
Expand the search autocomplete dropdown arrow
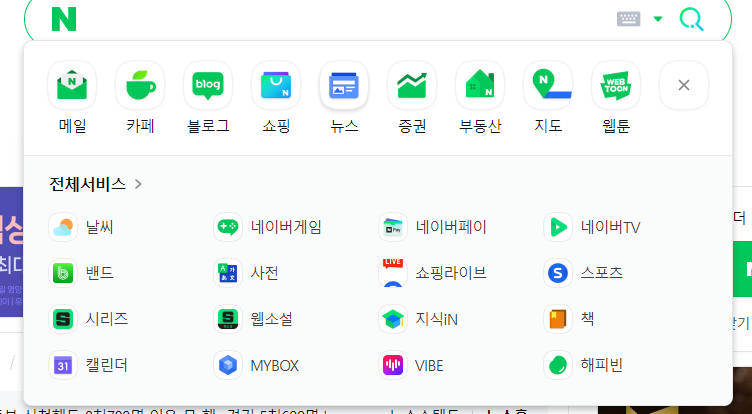[x=658, y=19]
